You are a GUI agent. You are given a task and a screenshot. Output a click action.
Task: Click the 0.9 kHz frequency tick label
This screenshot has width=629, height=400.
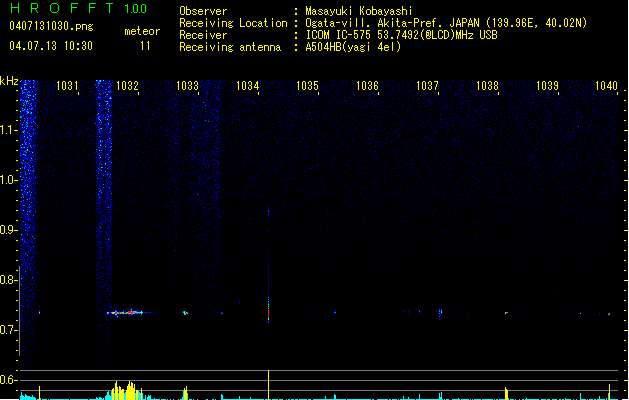coord(8,230)
